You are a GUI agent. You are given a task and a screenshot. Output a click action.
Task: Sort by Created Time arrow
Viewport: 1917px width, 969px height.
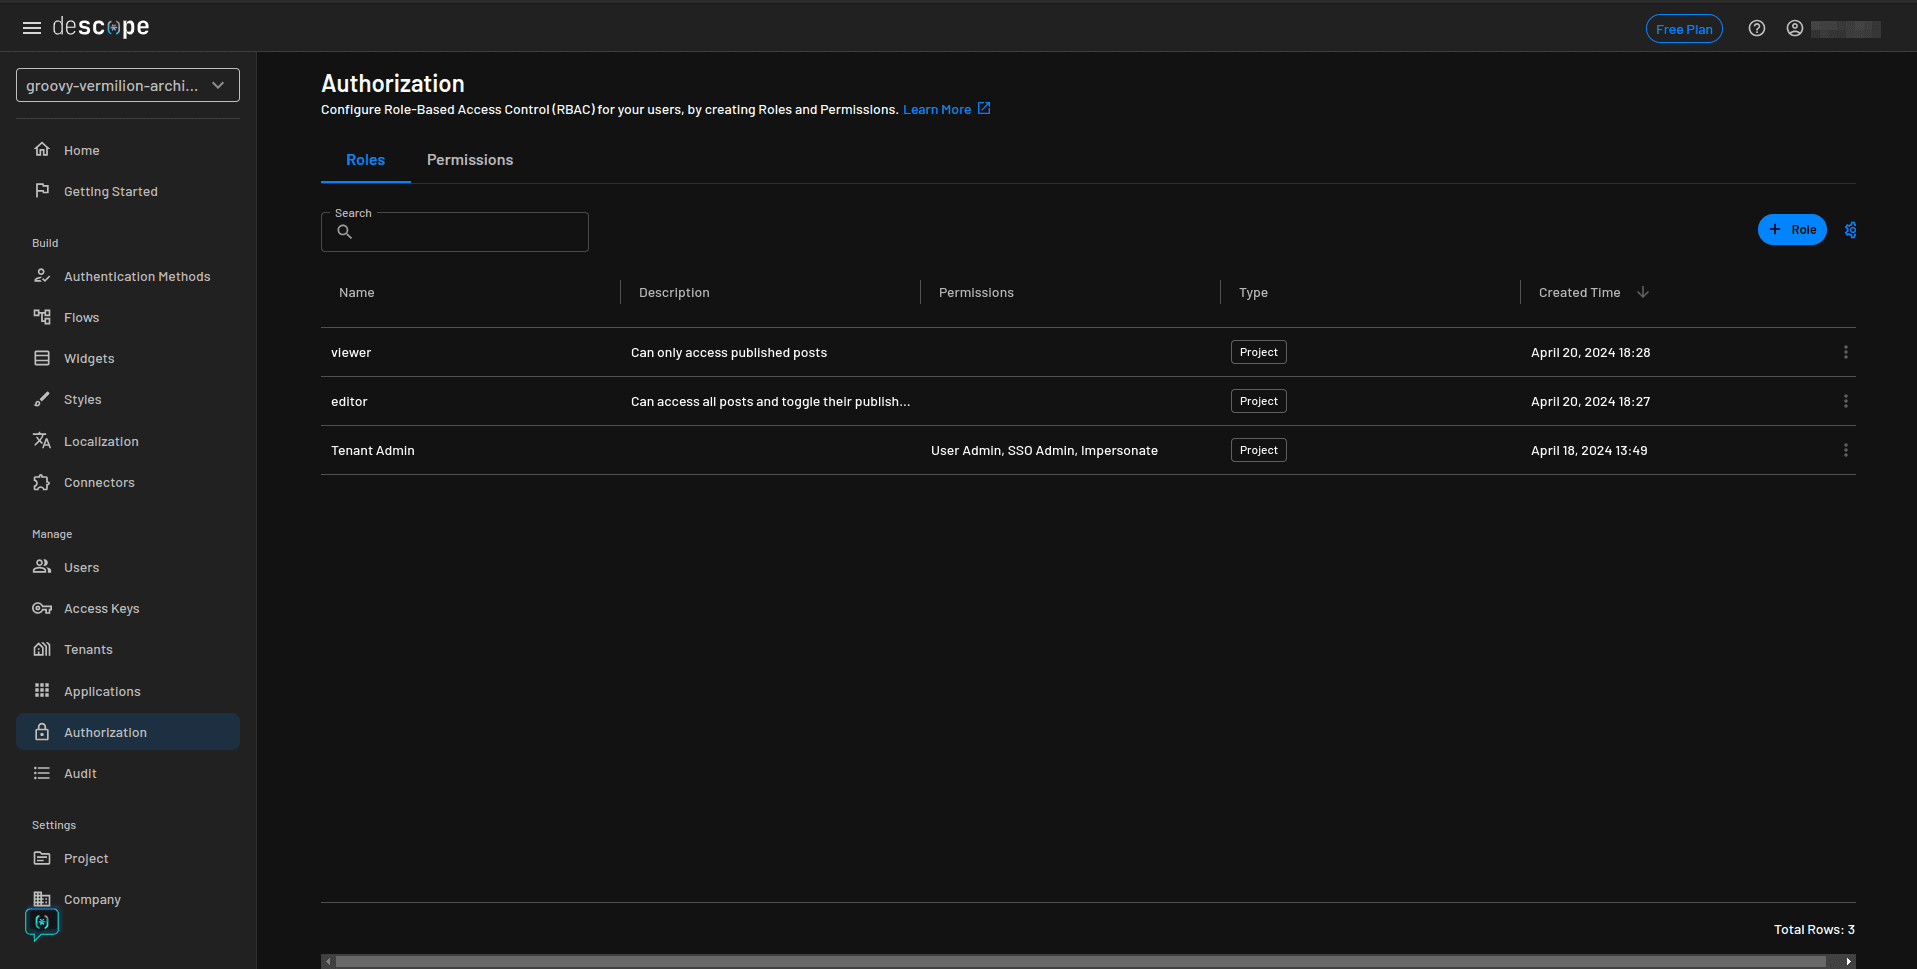coord(1642,293)
